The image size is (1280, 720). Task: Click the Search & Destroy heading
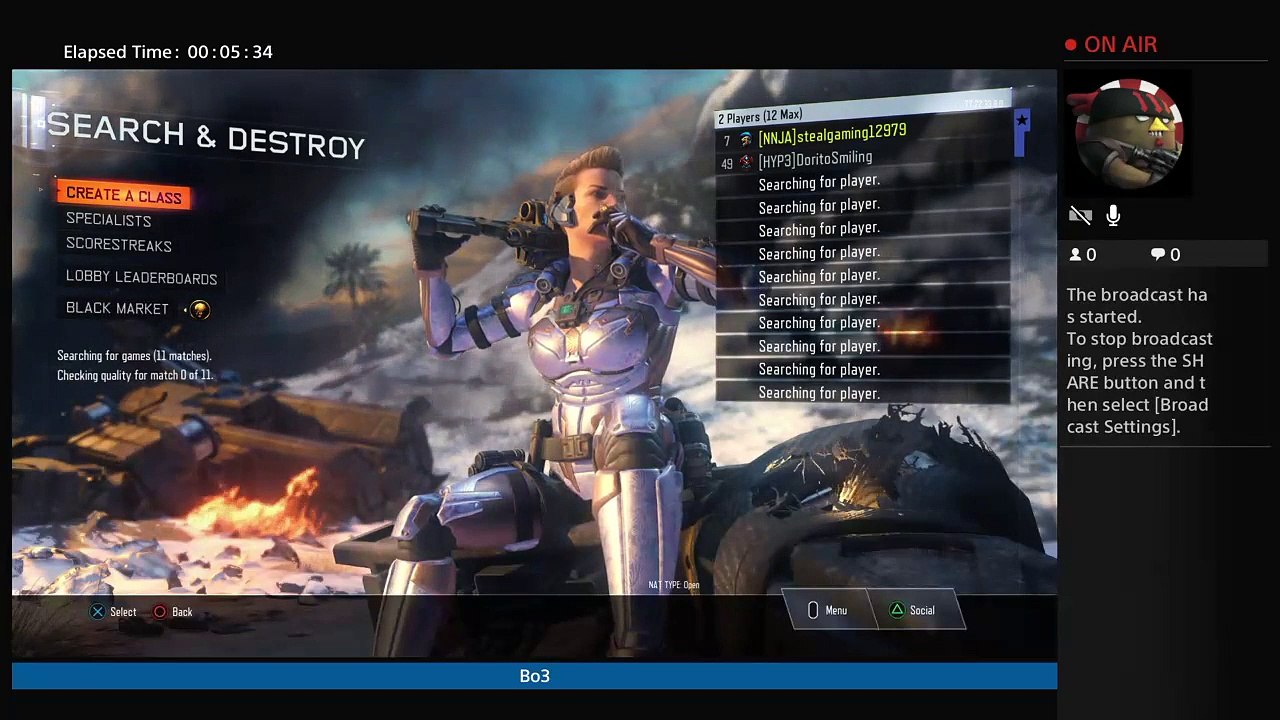pos(206,134)
